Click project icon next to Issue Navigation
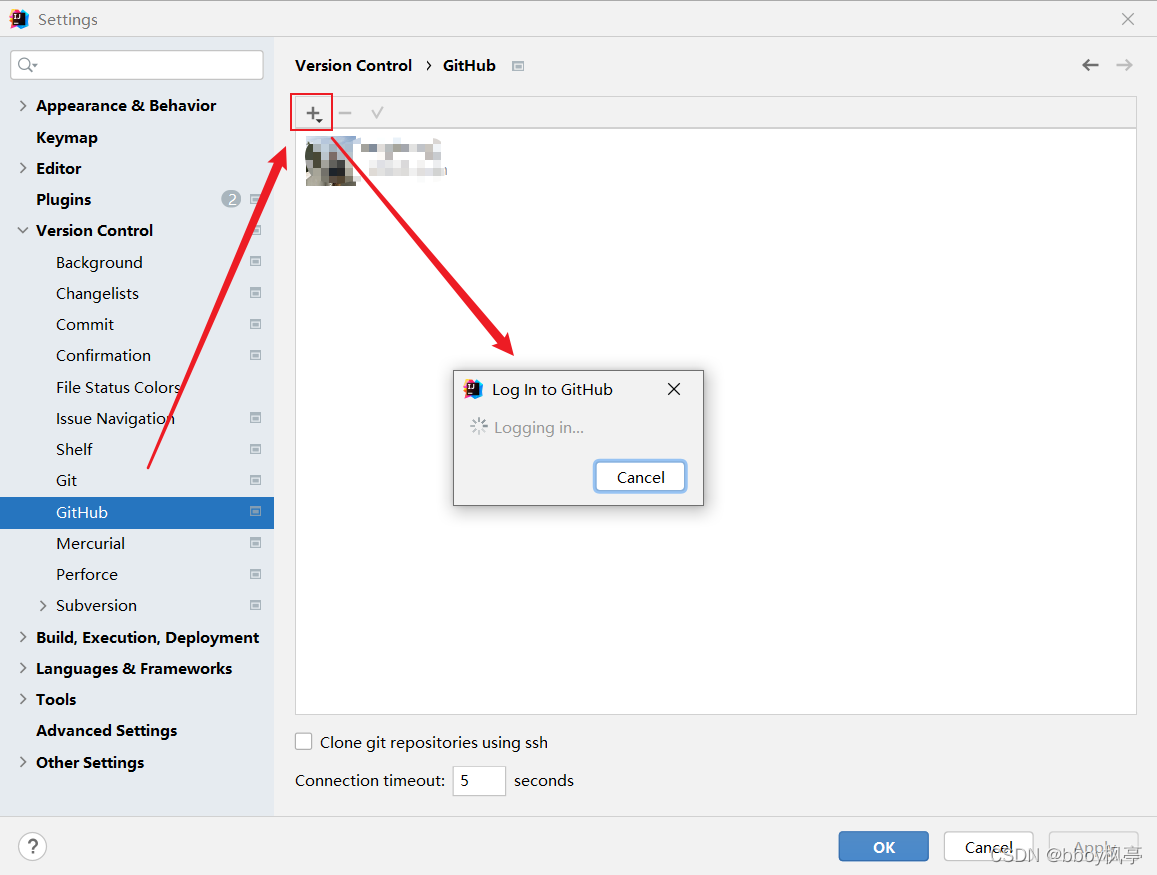The height and width of the screenshot is (875, 1157). pos(255,418)
